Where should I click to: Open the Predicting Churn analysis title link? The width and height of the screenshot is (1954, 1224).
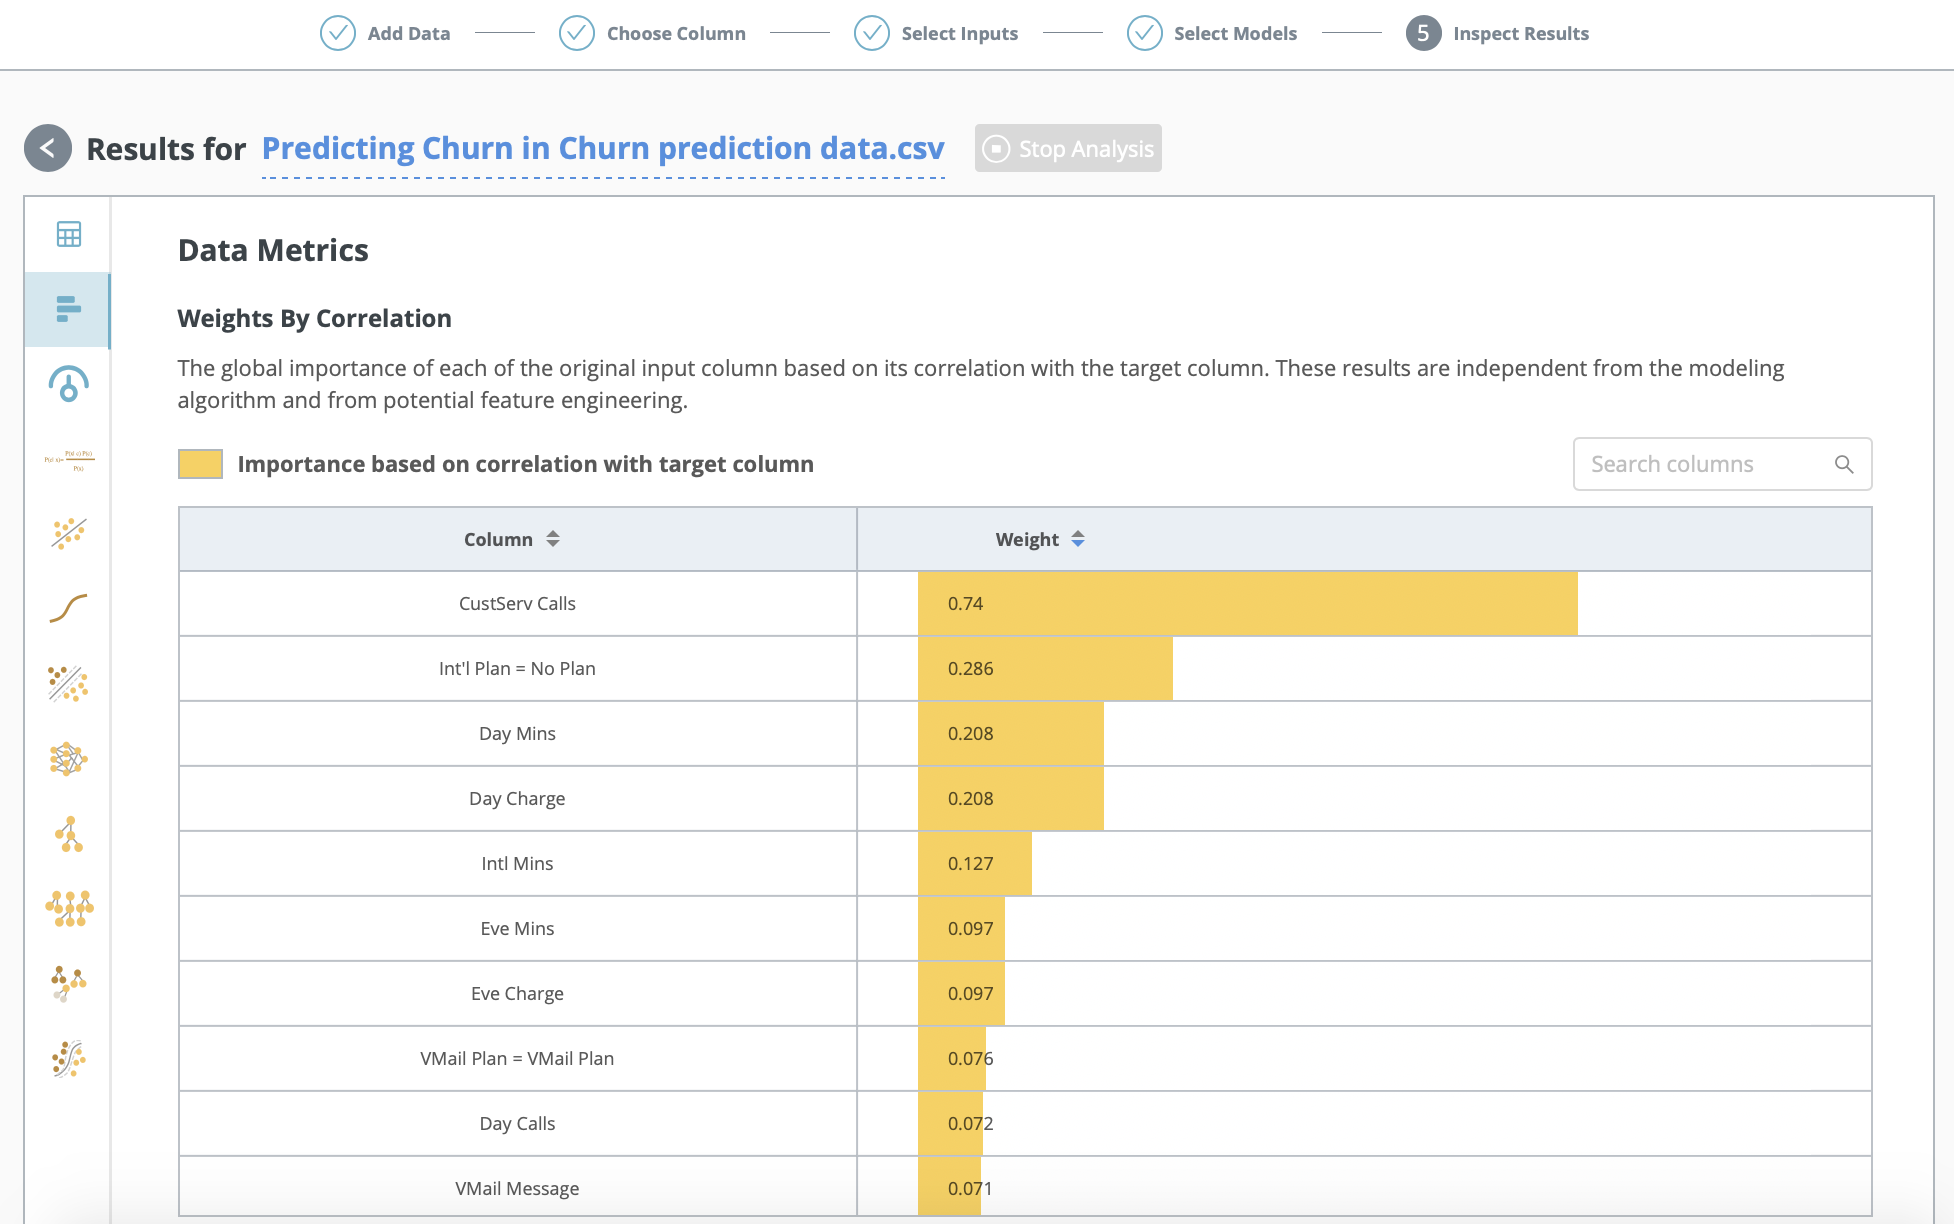click(x=603, y=148)
